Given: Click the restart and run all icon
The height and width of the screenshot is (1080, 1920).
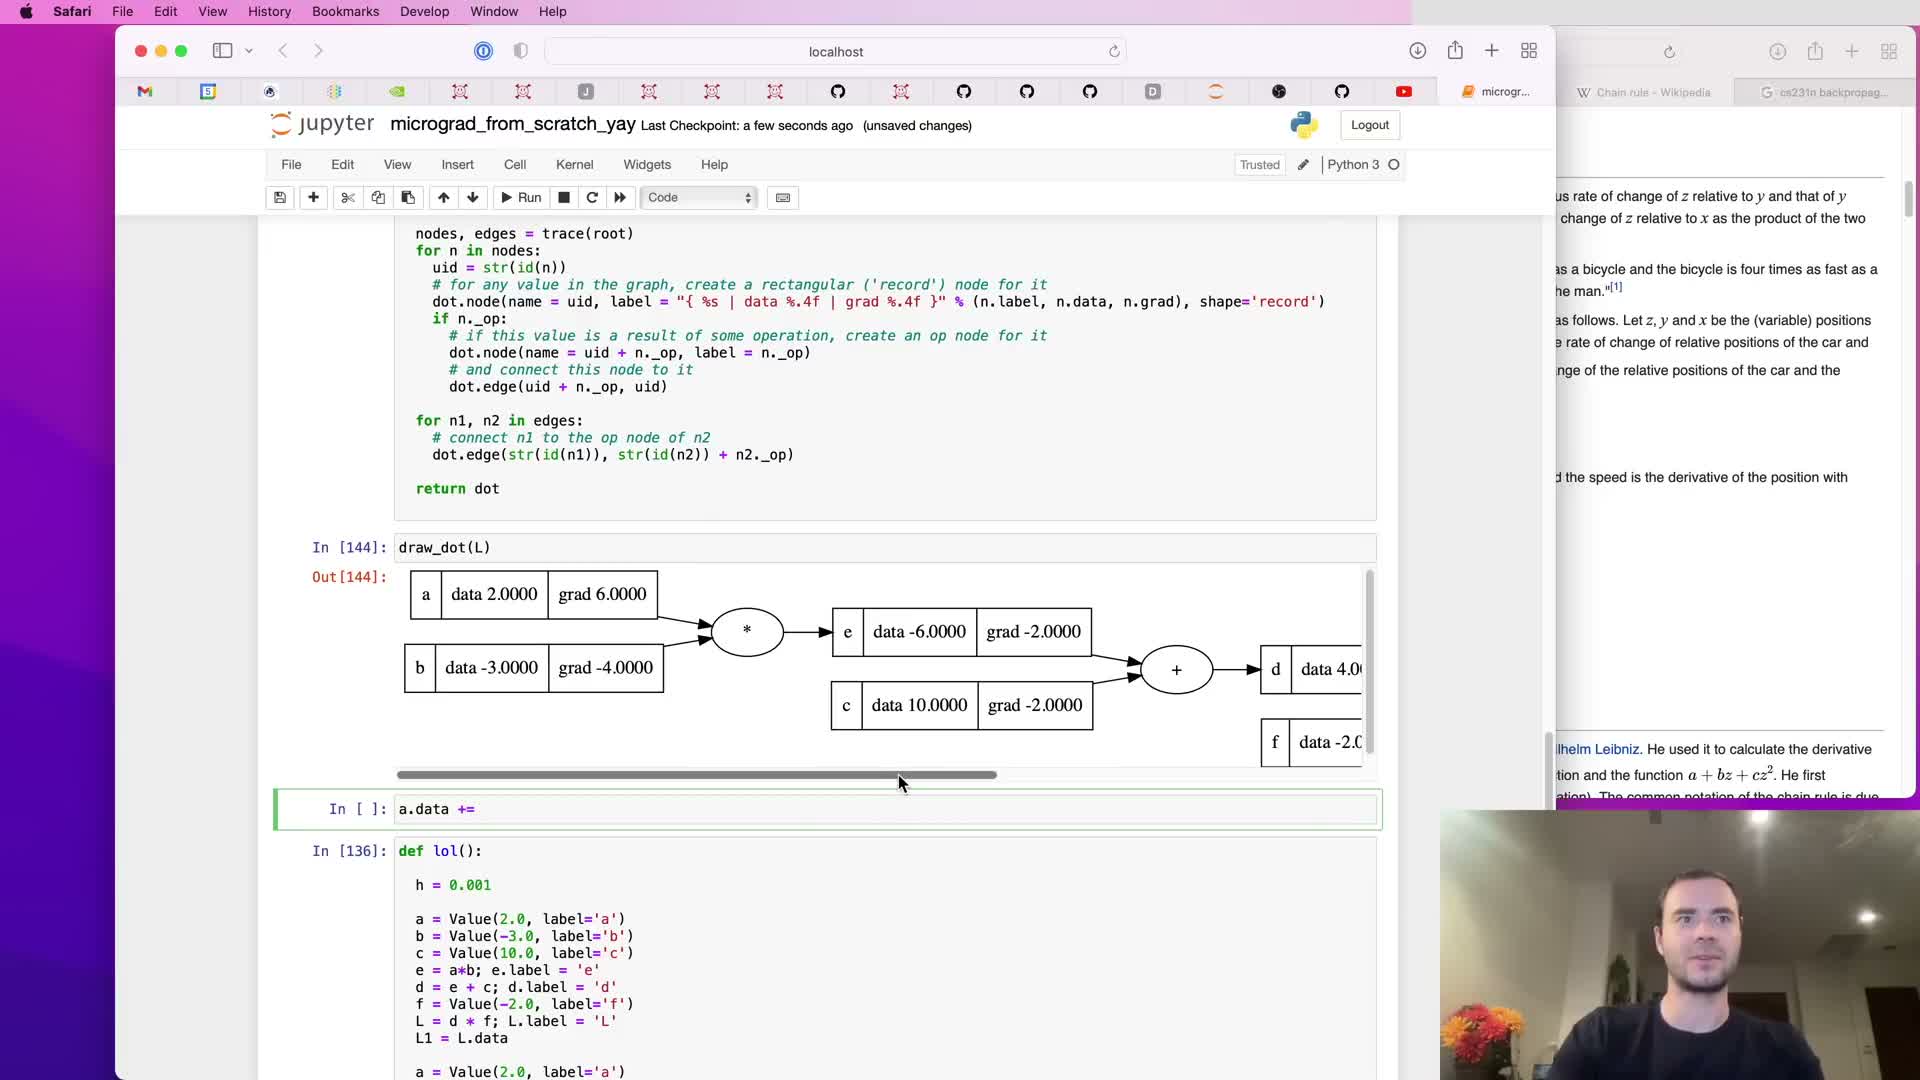Looking at the screenshot, I should [x=620, y=197].
